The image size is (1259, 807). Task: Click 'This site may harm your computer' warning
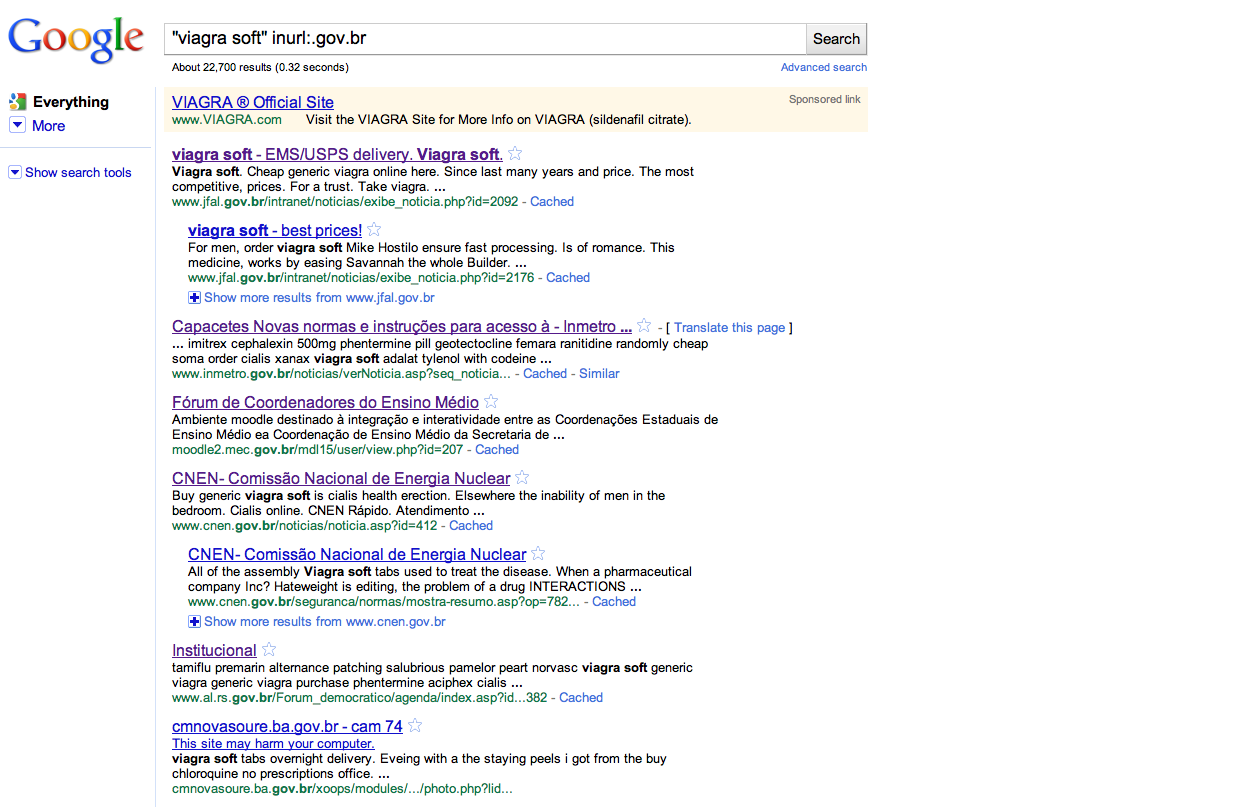[x=273, y=743]
